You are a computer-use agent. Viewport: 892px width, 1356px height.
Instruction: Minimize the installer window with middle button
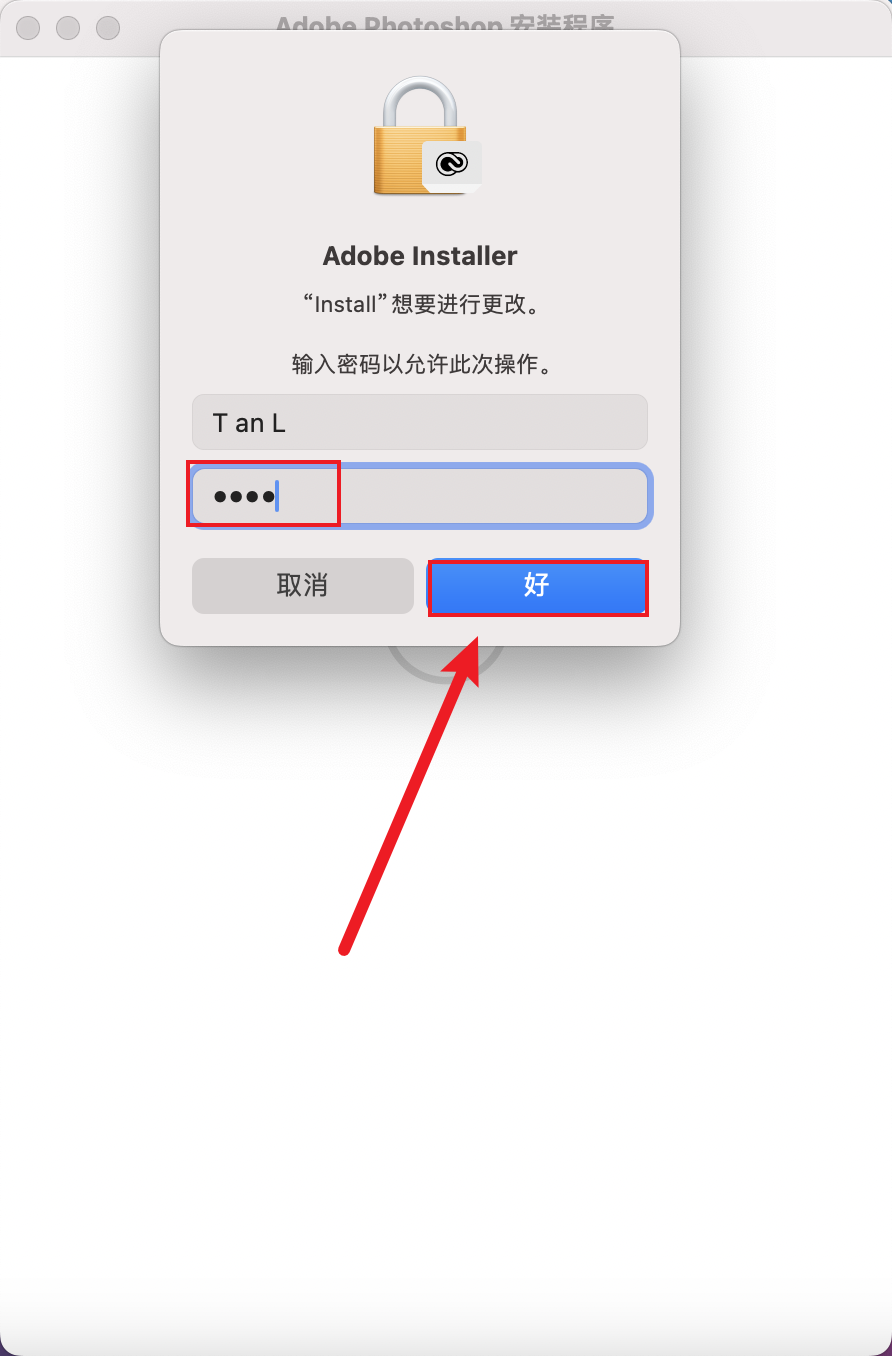[x=68, y=28]
